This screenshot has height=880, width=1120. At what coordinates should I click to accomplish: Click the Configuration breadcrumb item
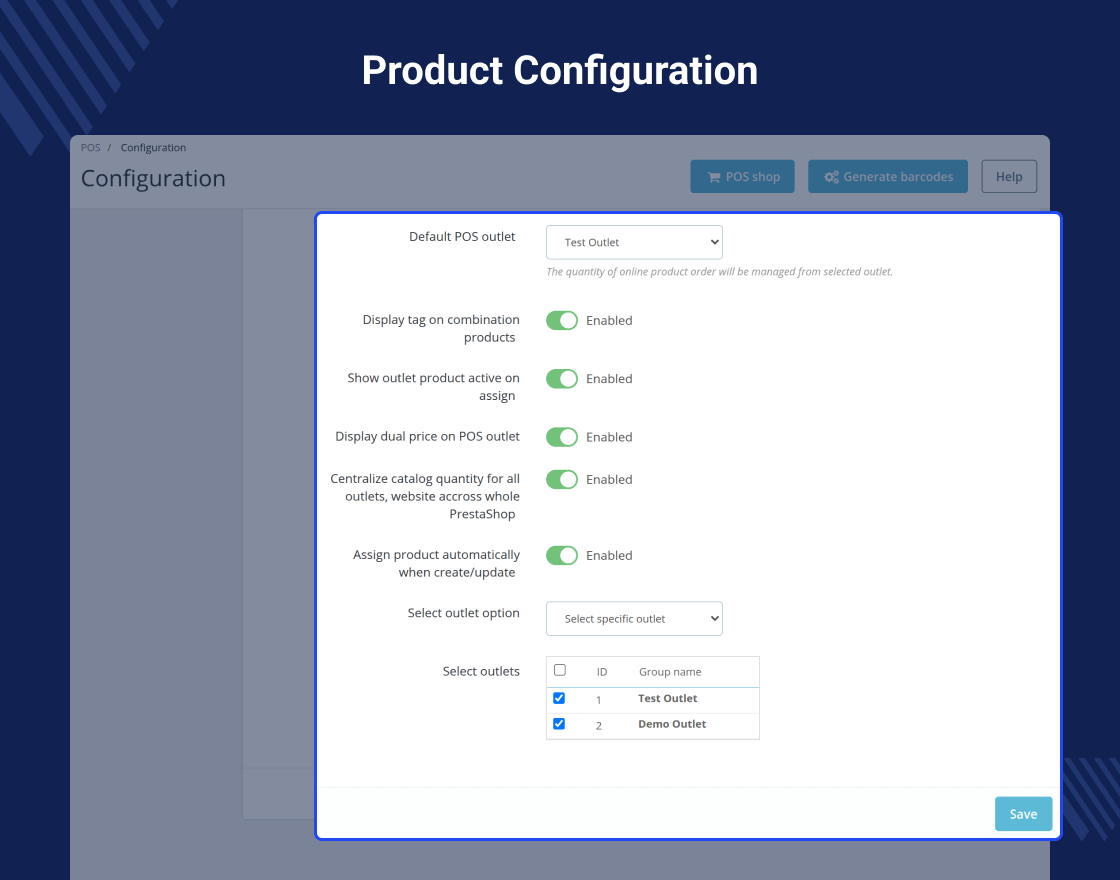(153, 148)
